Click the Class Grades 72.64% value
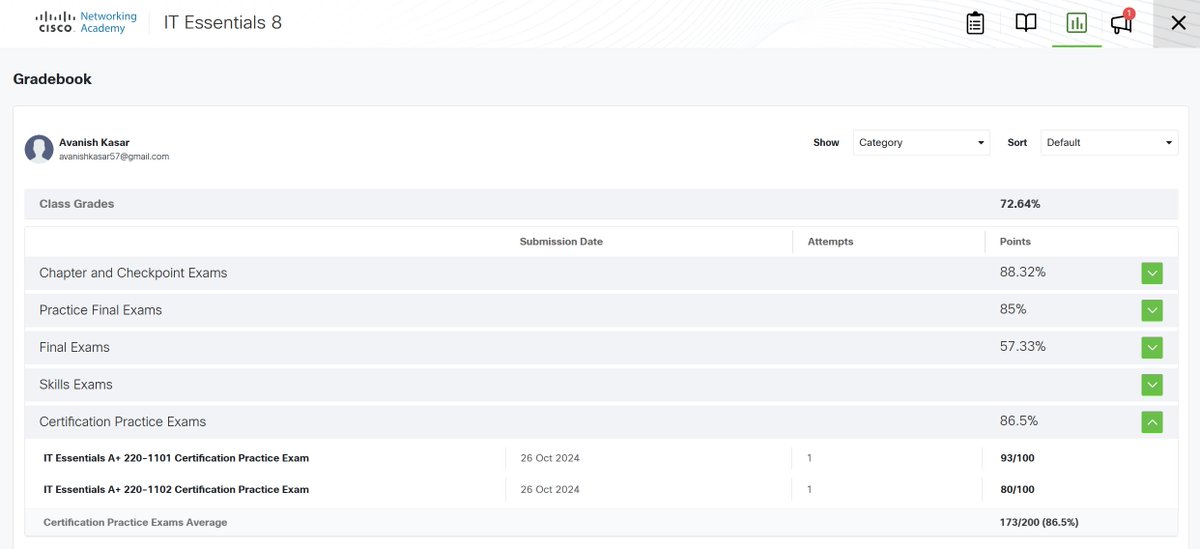 coord(1020,204)
